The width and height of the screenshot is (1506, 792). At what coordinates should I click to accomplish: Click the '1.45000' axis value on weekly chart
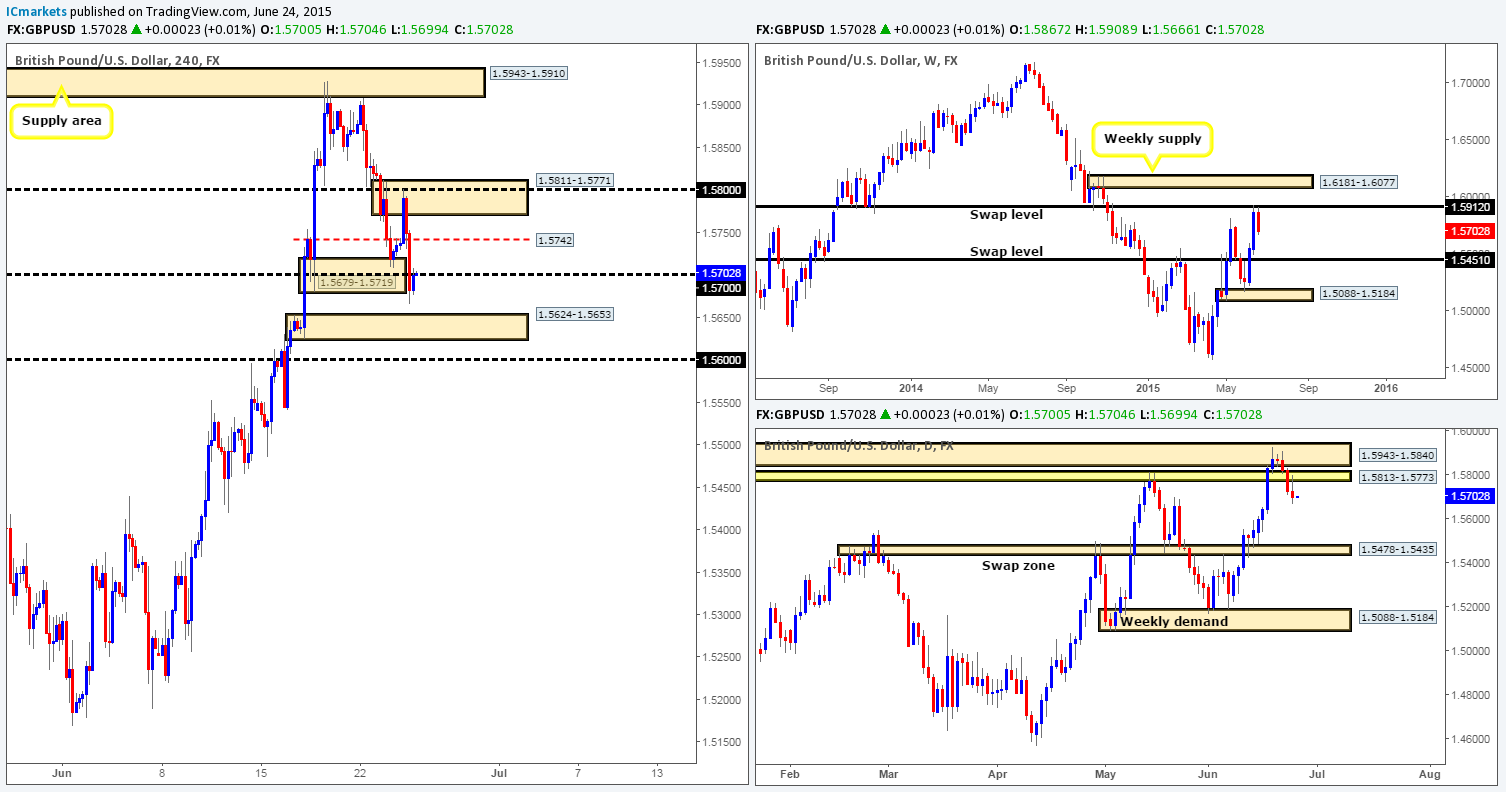(1469, 369)
